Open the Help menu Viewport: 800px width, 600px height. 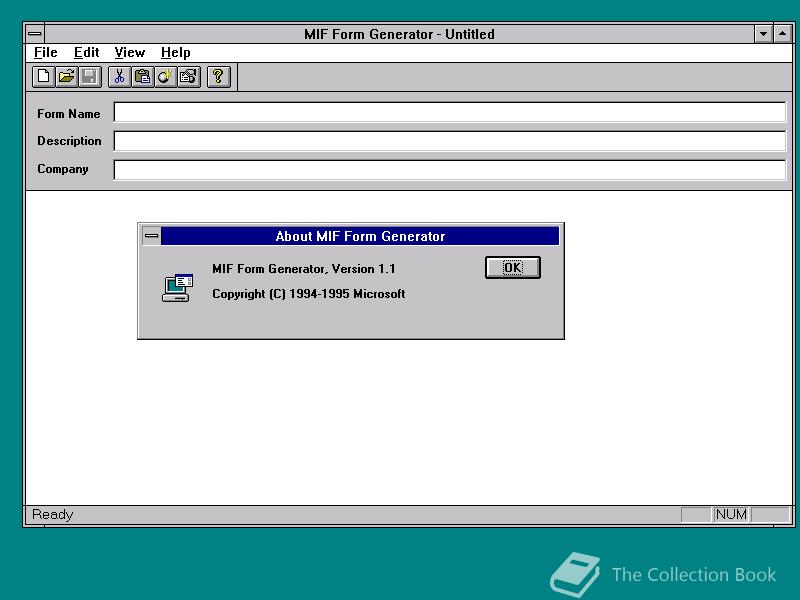point(176,53)
